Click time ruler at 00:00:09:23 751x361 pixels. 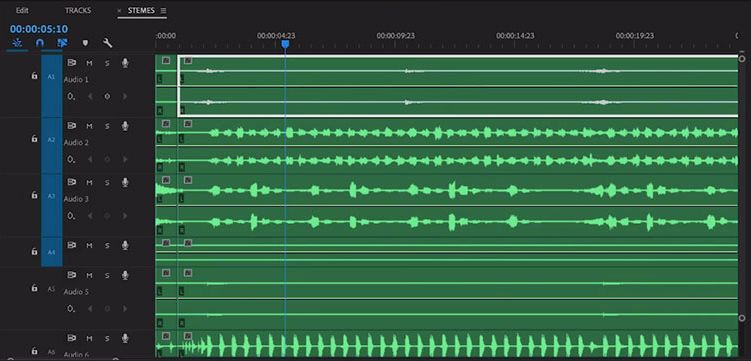(x=396, y=36)
